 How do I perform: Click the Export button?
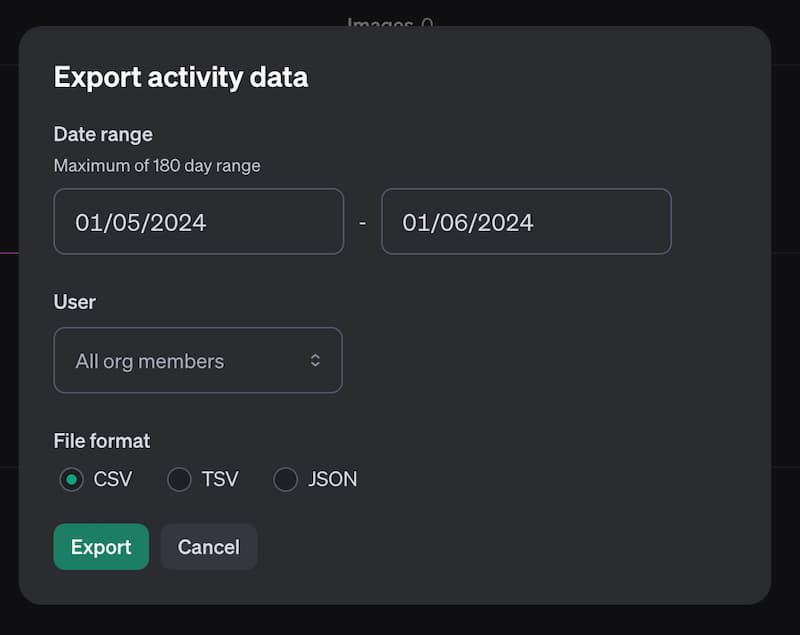(101, 547)
